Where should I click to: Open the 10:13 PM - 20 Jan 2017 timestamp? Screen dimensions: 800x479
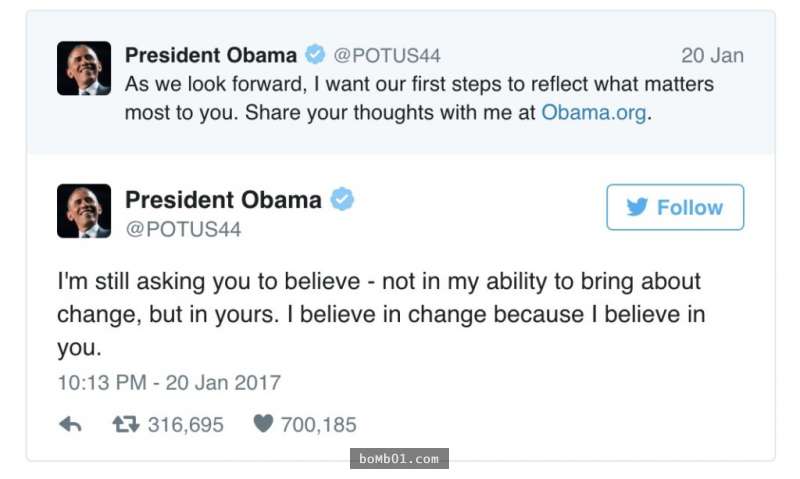pos(169,383)
